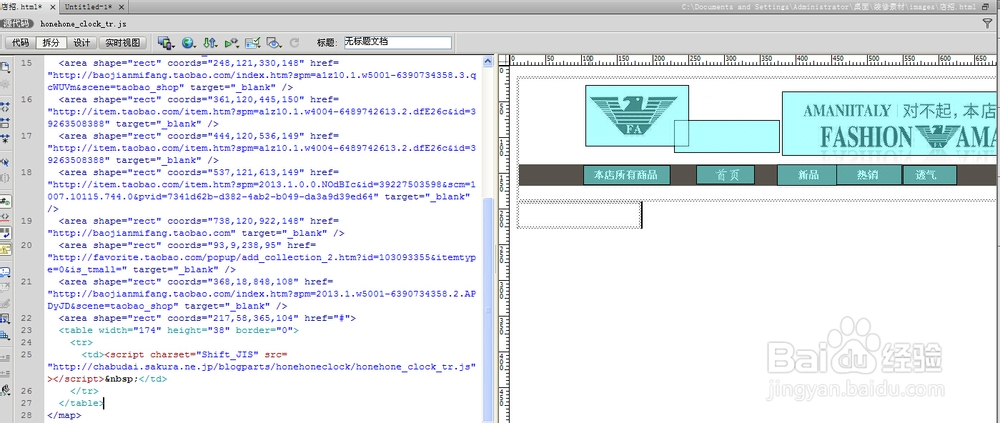Click the filter funnel icon for related files

pyautogui.click(x=987, y=23)
